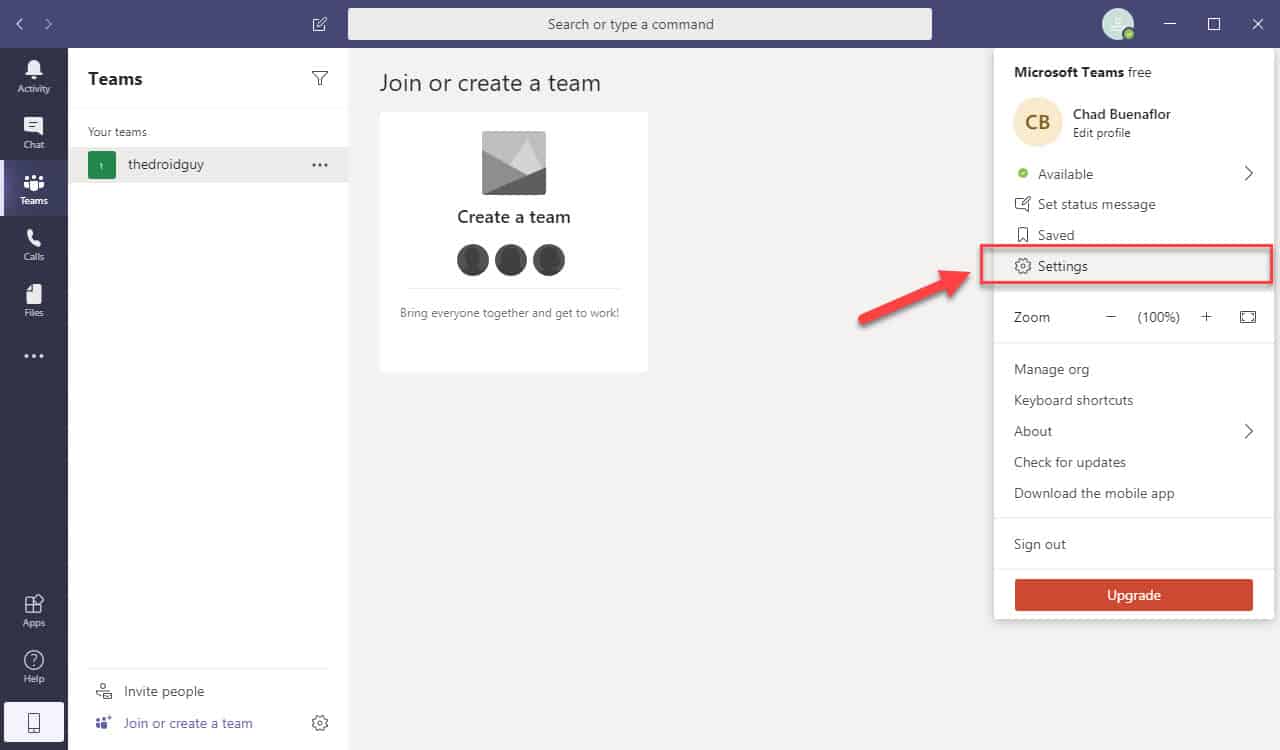1280x750 pixels.
Task: Expand the Available status submenu
Action: [1248, 174]
